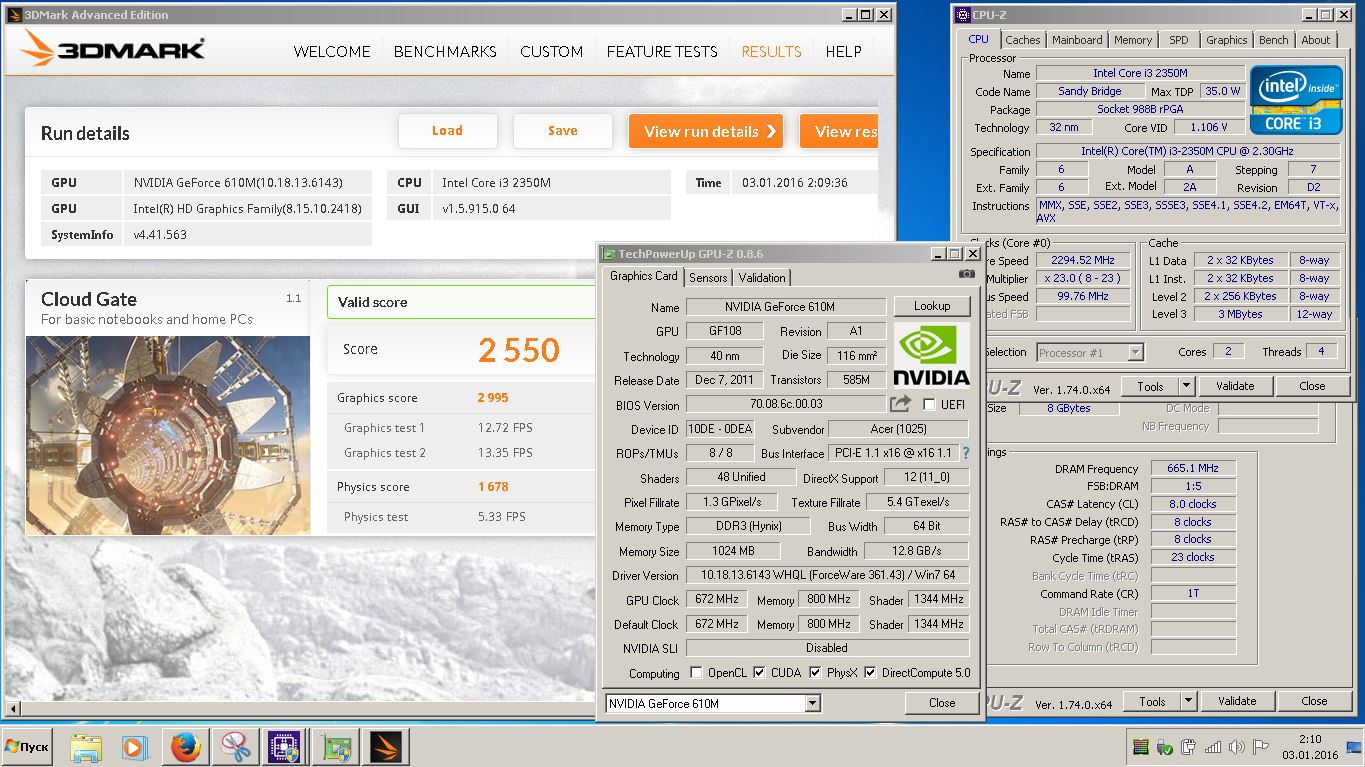This screenshot has height=767, width=1365.
Task: Toggle the OpenCL checkbox
Action: coord(696,673)
